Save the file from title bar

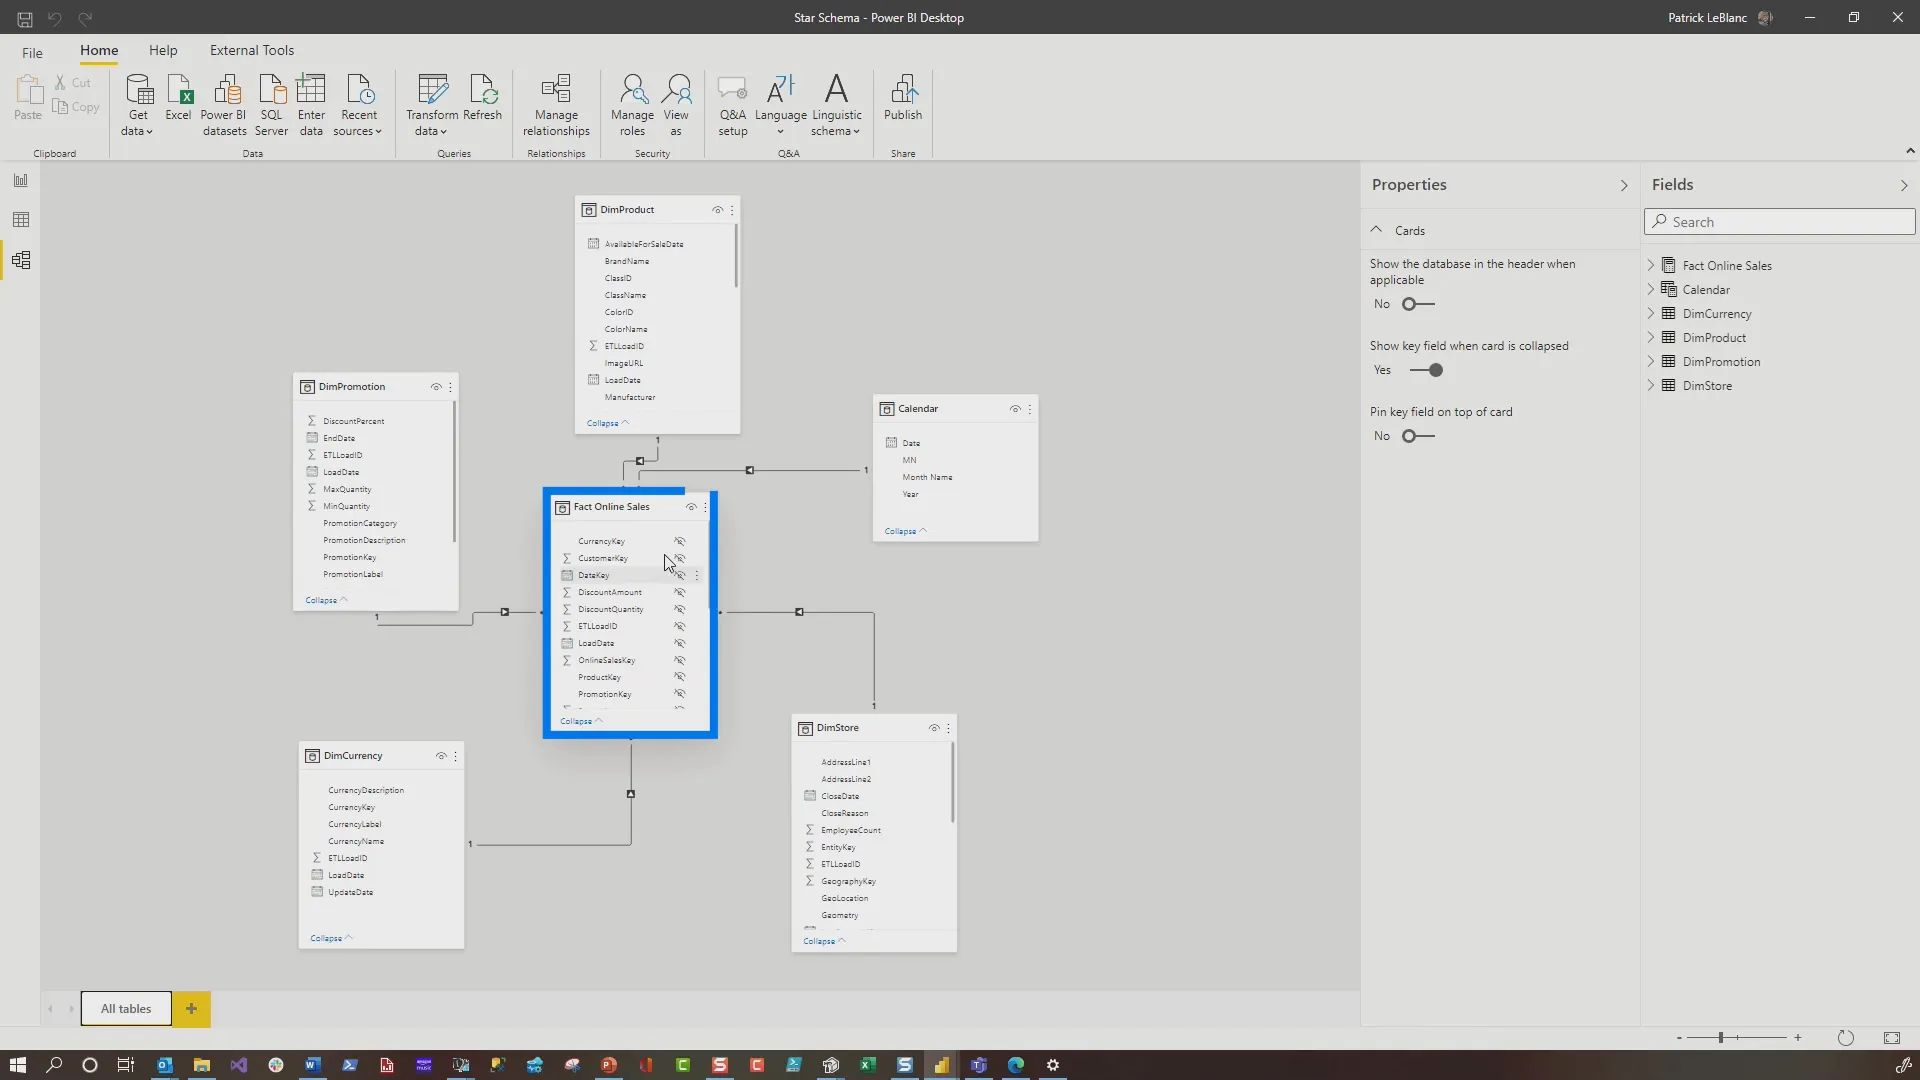tap(25, 18)
